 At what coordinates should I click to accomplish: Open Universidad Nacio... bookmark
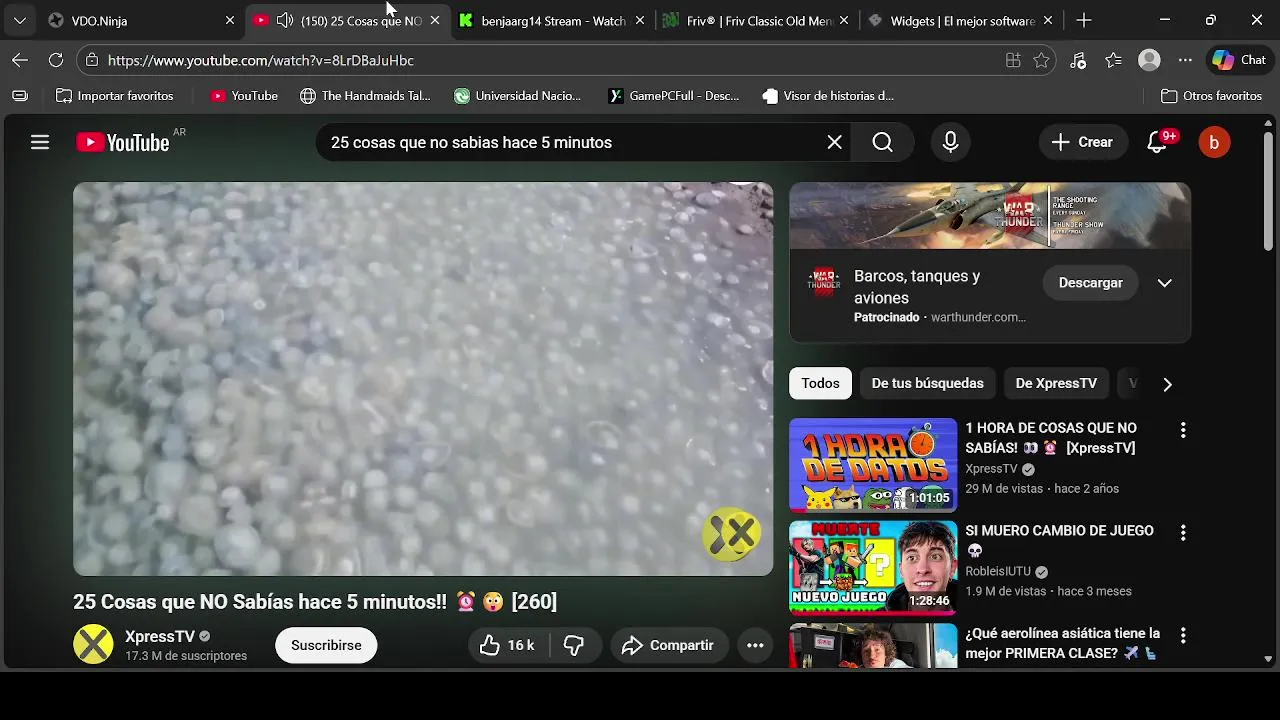click(517, 96)
